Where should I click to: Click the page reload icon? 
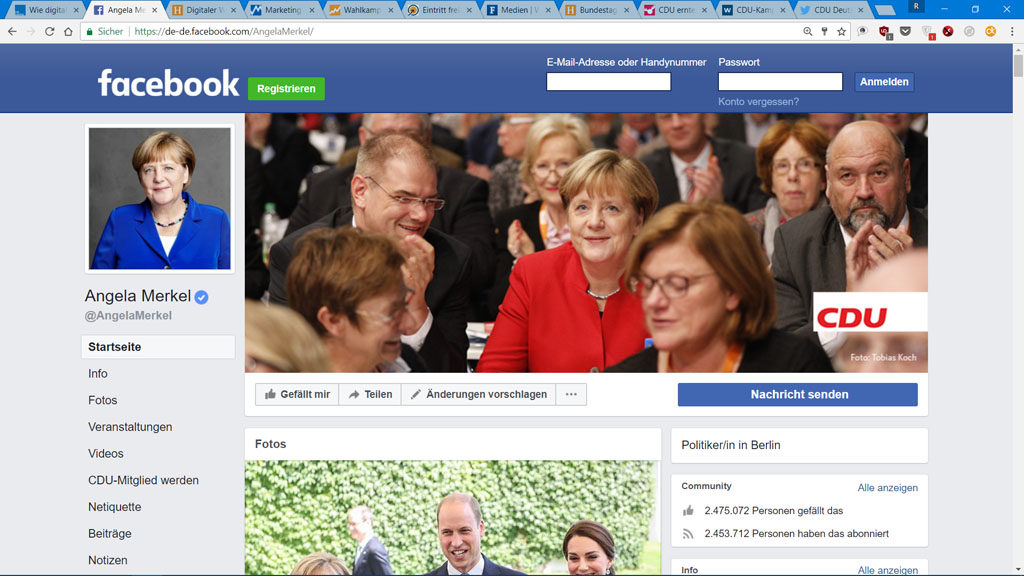click(48, 31)
